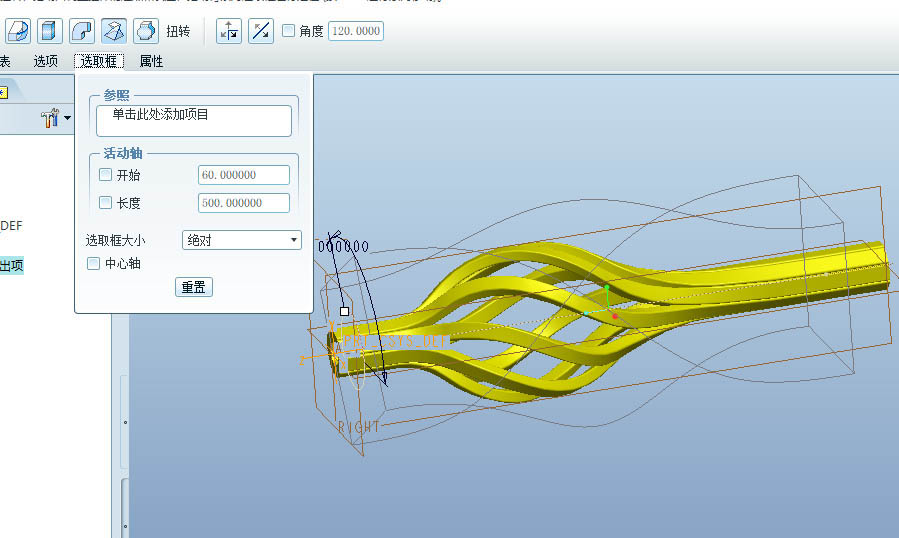Open the 选取框大小 dropdown showing 绝对

pyautogui.click(x=242, y=240)
